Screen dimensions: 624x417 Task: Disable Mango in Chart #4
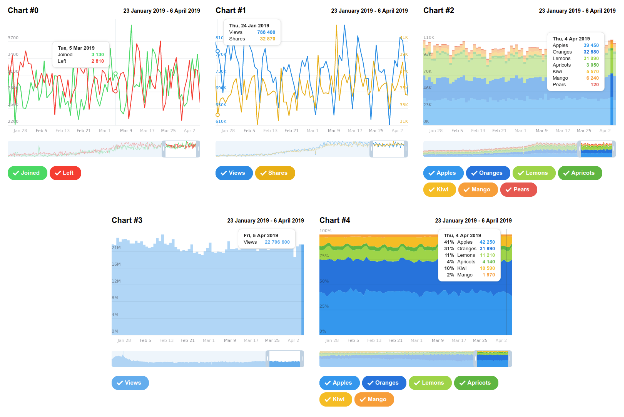(374, 399)
